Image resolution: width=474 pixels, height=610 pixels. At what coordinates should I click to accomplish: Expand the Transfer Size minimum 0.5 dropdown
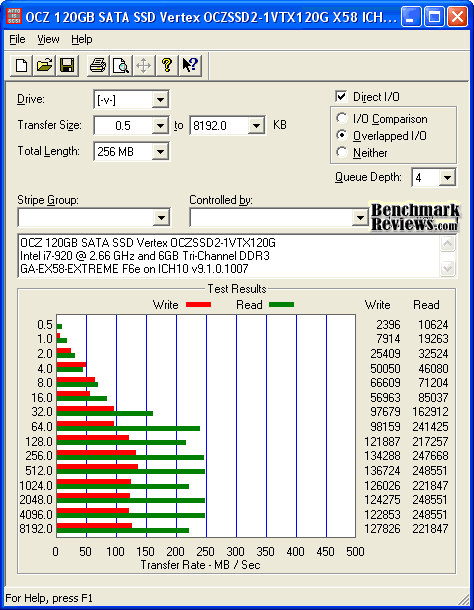[160, 126]
